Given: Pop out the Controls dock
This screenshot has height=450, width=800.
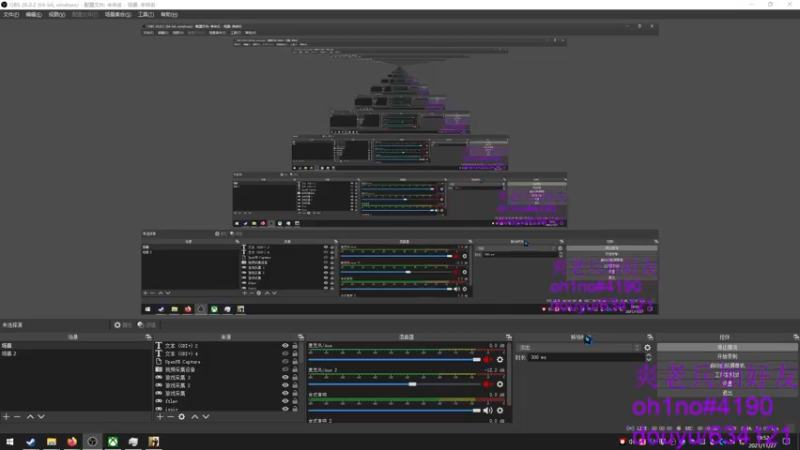Looking at the screenshot, I should [796, 337].
